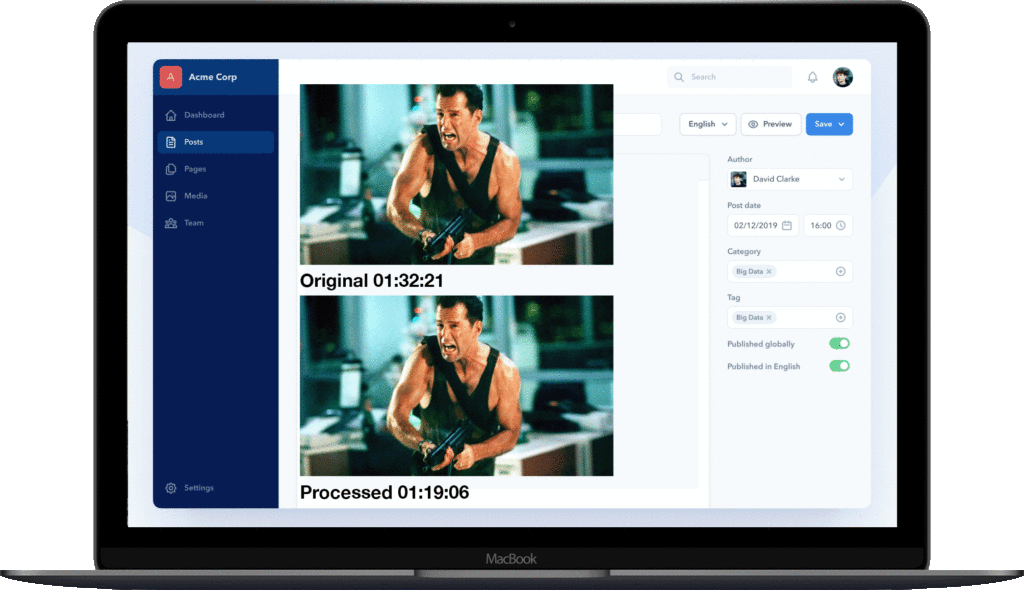Screen dimensions: 1024x590
Task: Click the Preview button
Action: (771, 124)
